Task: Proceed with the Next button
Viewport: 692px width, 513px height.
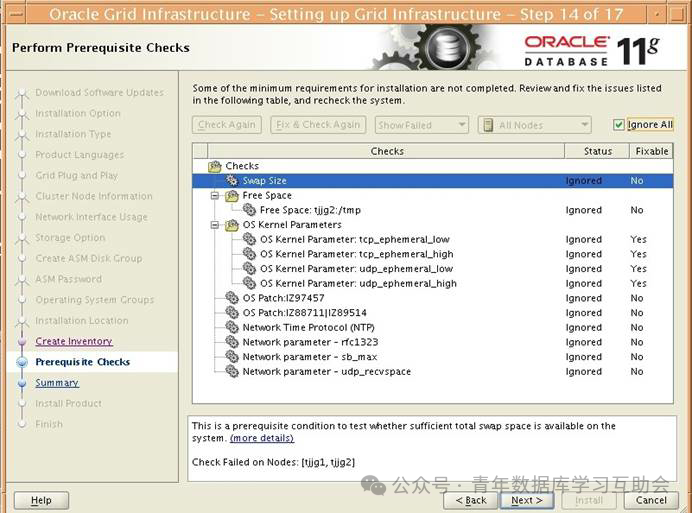Action: coord(527,501)
